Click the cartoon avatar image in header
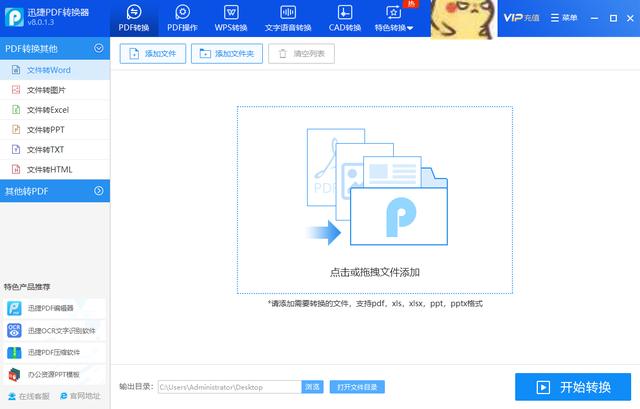Viewport: 640px width, 409px height. pyautogui.click(x=464, y=19)
